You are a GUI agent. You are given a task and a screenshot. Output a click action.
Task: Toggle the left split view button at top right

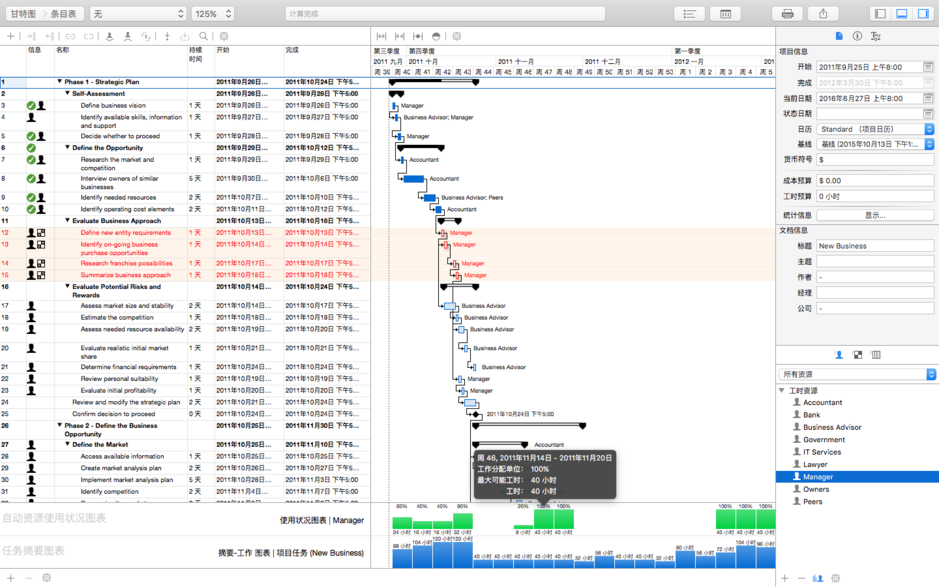coord(881,12)
